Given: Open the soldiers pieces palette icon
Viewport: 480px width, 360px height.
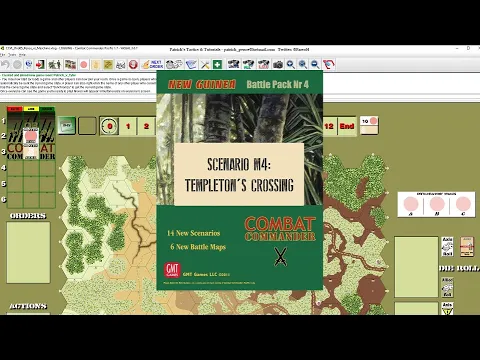Looking at the screenshot, I should [55, 64].
